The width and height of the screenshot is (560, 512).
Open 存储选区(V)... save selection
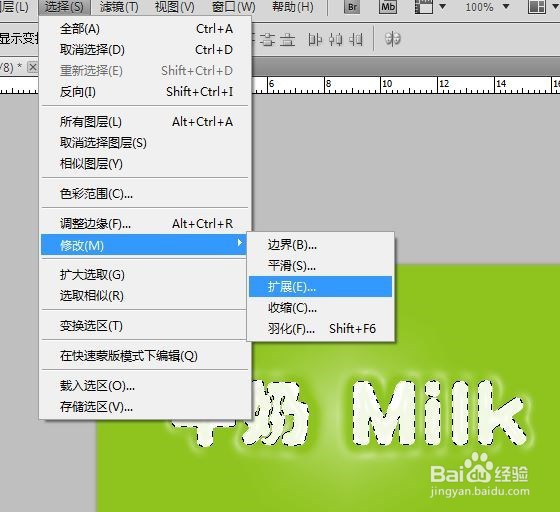tap(145, 407)
